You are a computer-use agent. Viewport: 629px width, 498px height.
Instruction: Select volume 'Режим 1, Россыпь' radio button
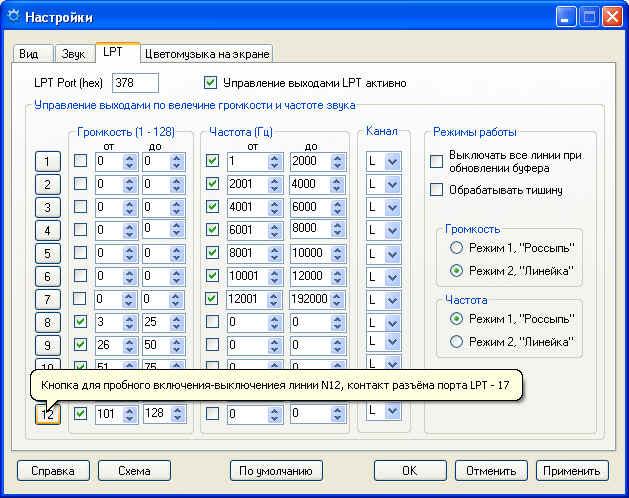456,248
